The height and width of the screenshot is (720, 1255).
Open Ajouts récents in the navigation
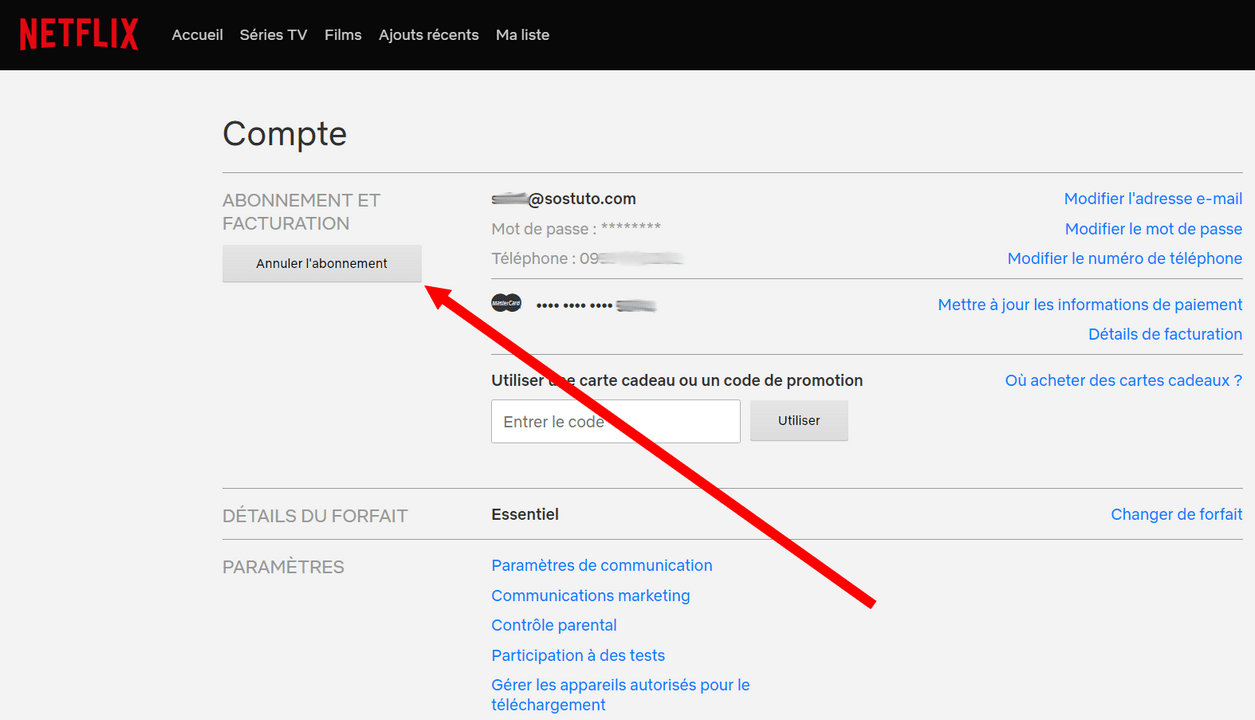[429, 35]
